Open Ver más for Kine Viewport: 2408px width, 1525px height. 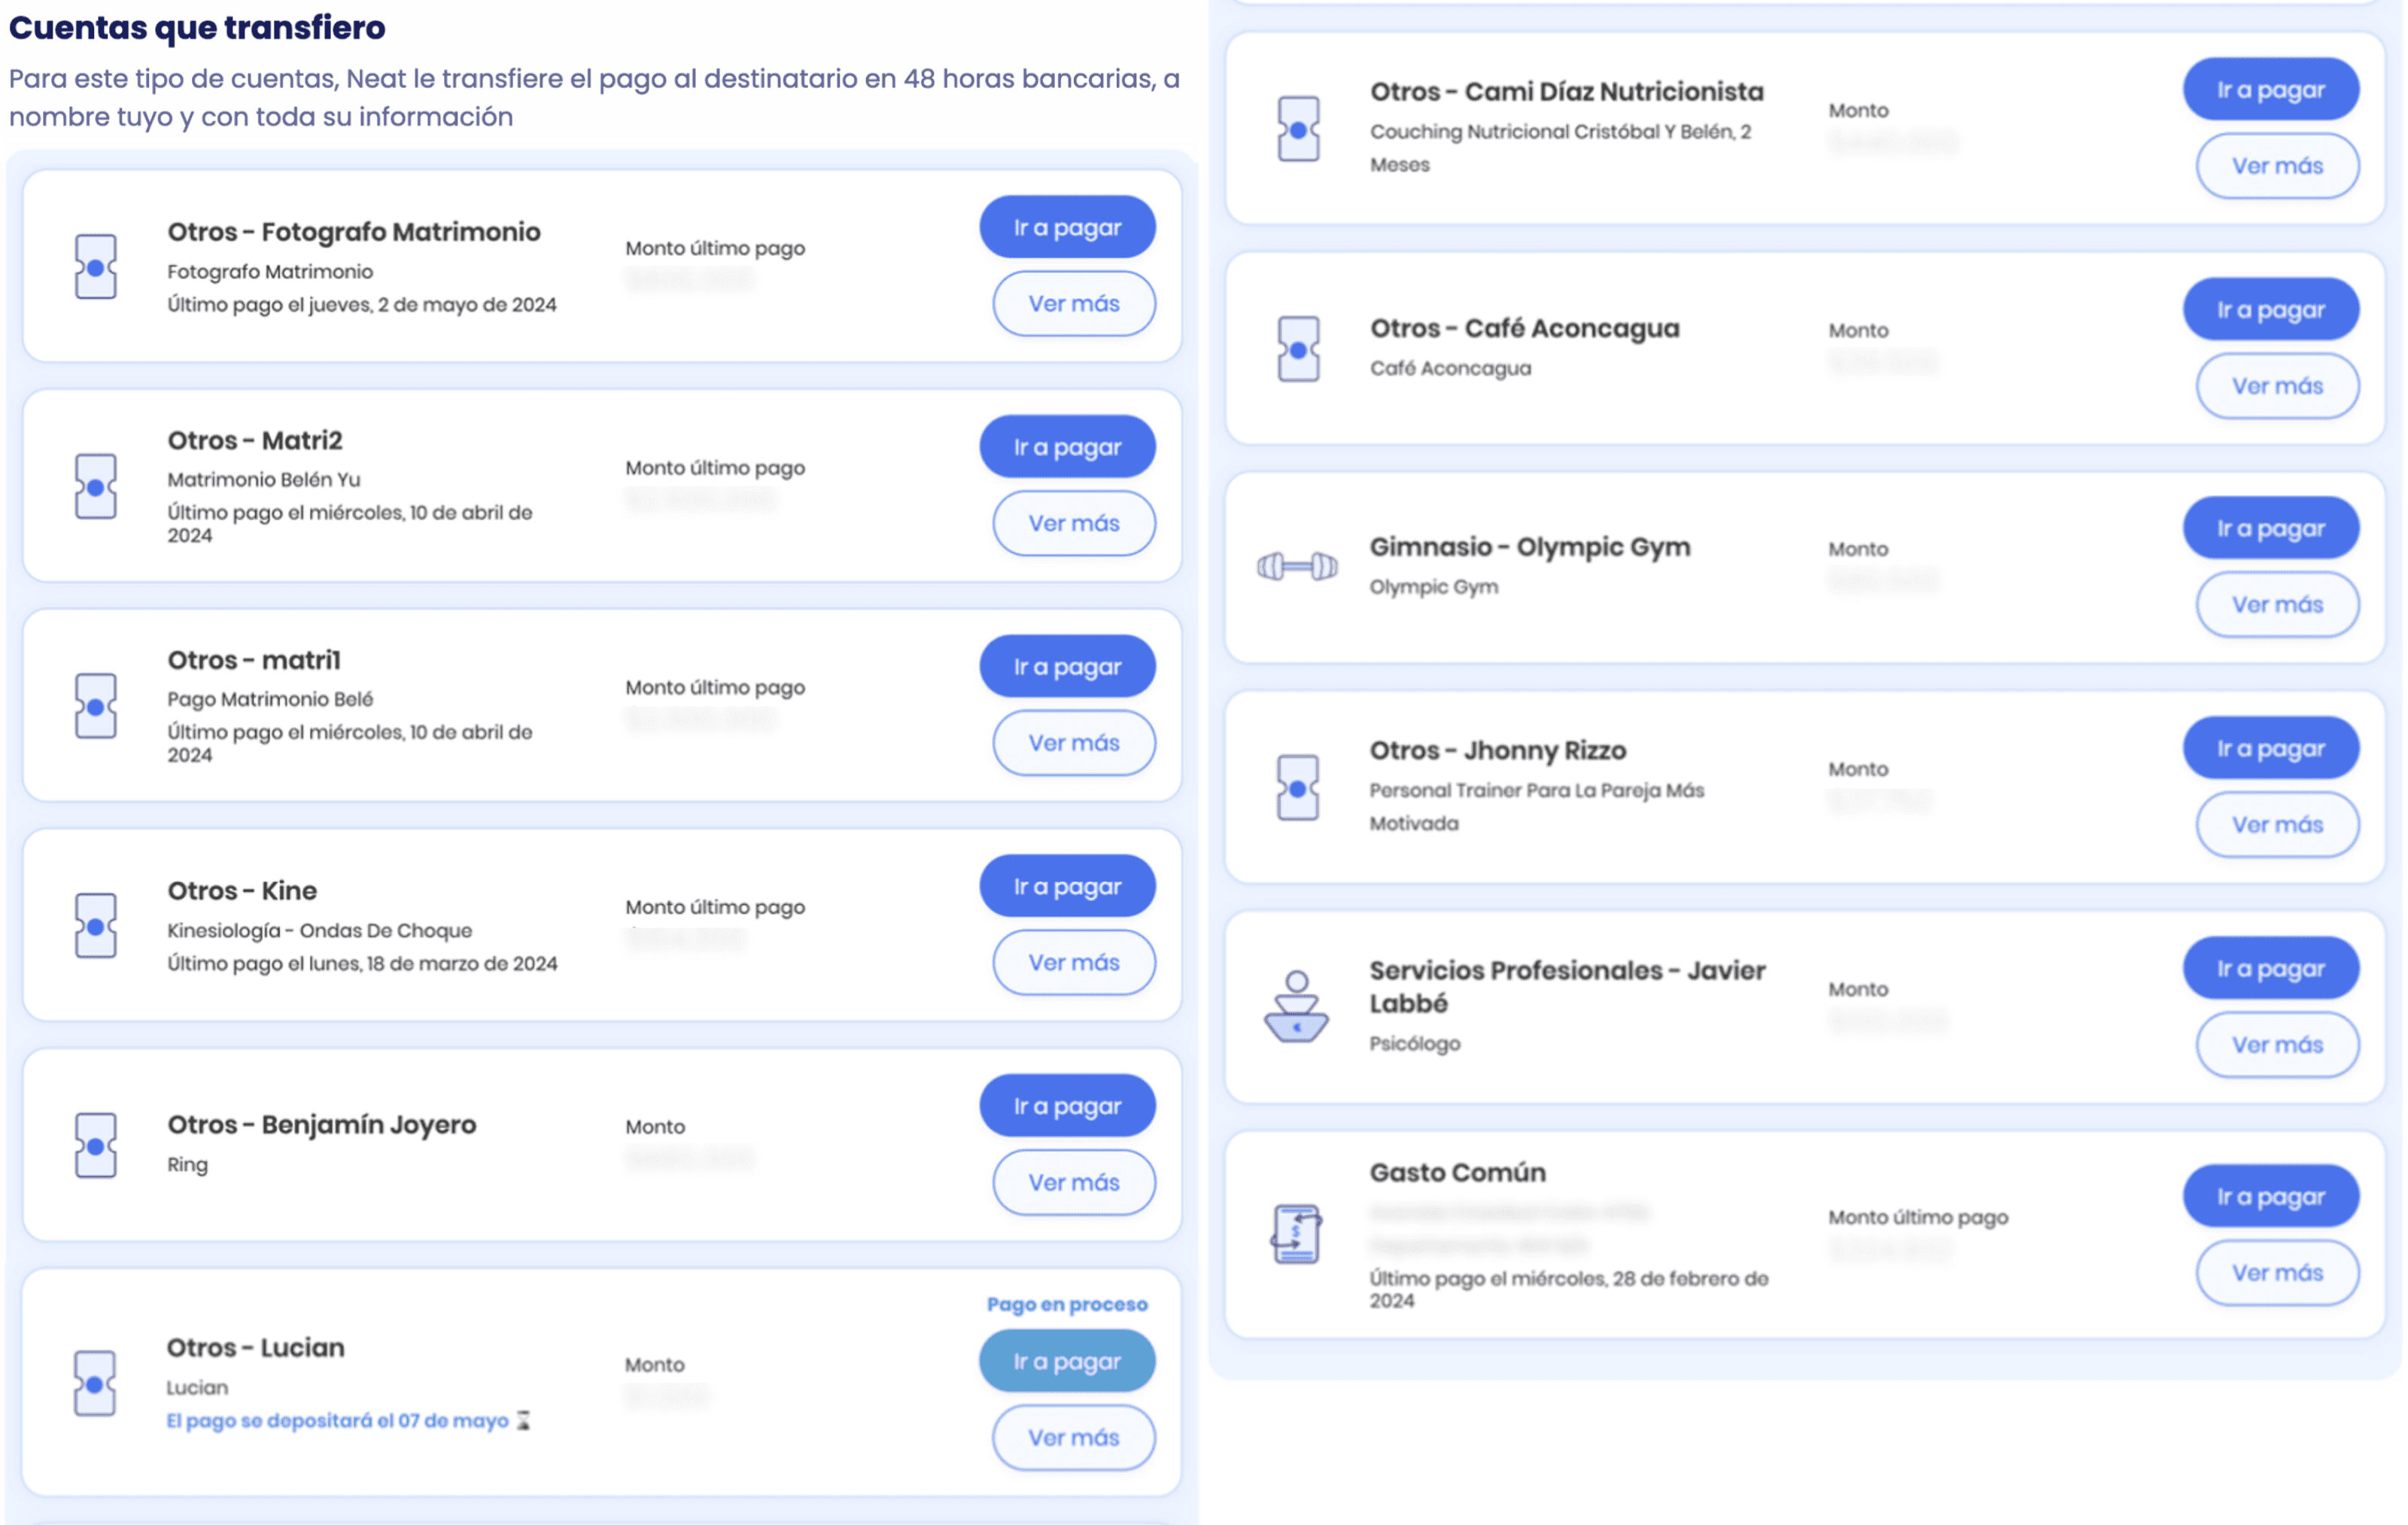(1074, 962)
